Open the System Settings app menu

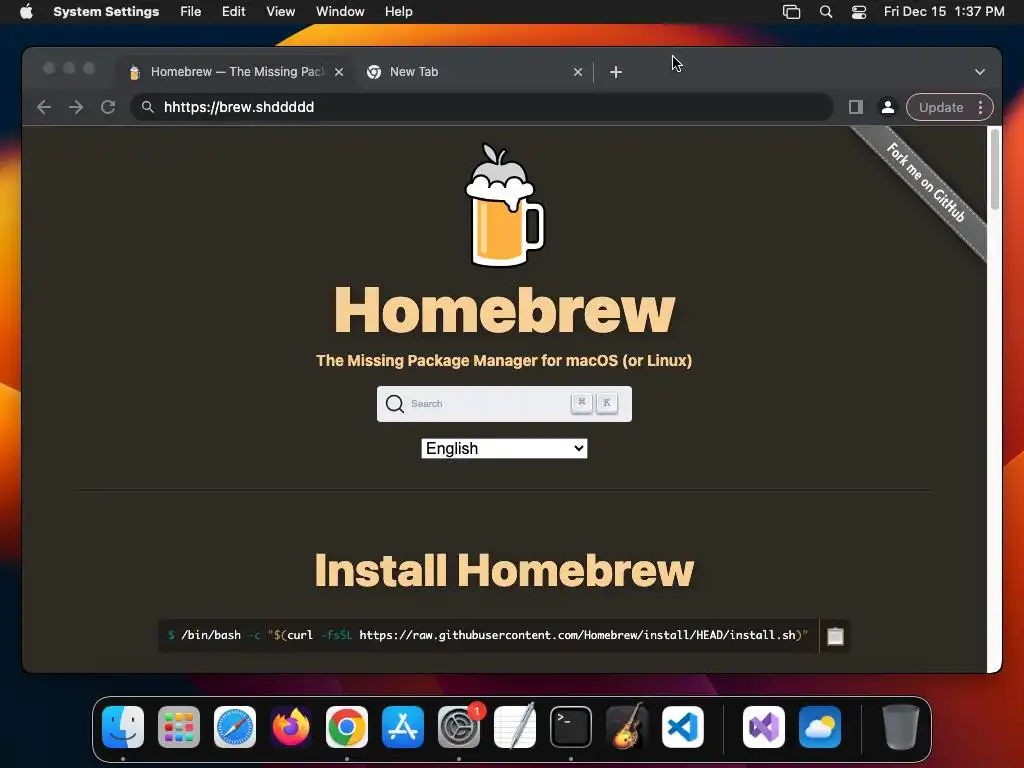coord(106,12)
